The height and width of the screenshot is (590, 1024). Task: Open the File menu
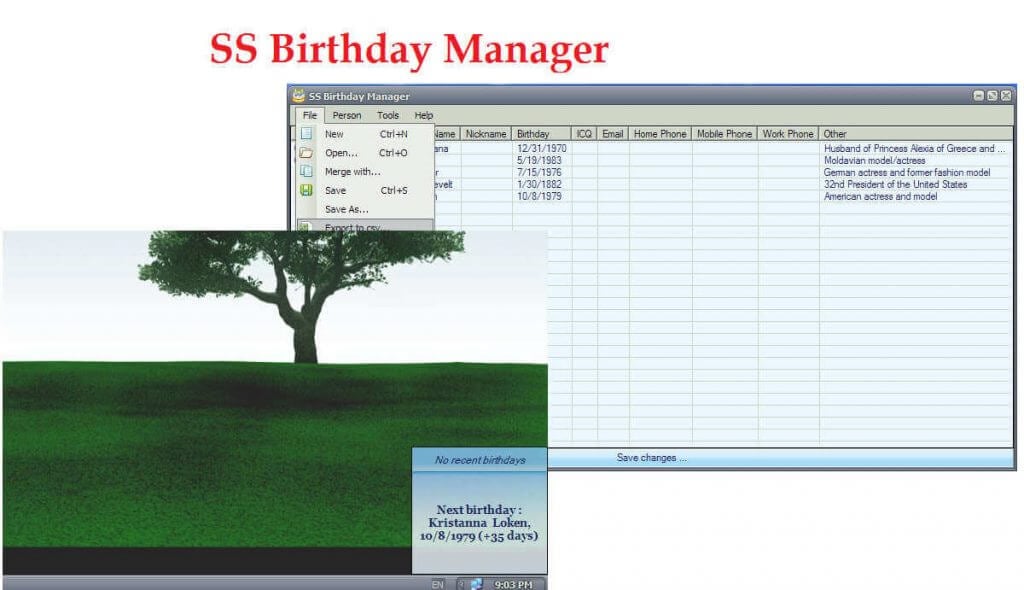pyautogui.click(x=310, y=115)
